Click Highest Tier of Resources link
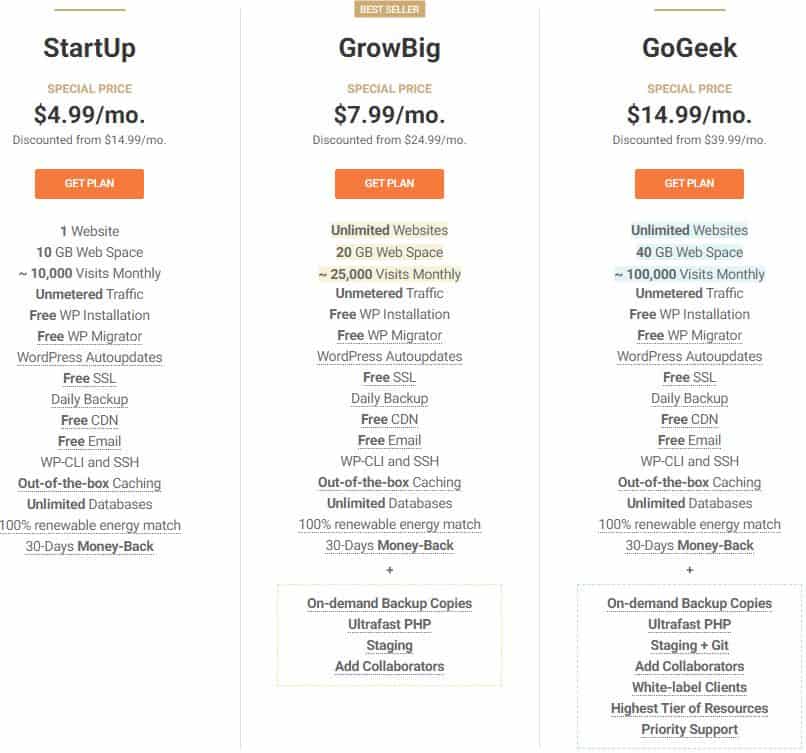This screenshot has height=753, width=806. click(x=689, y=708)
